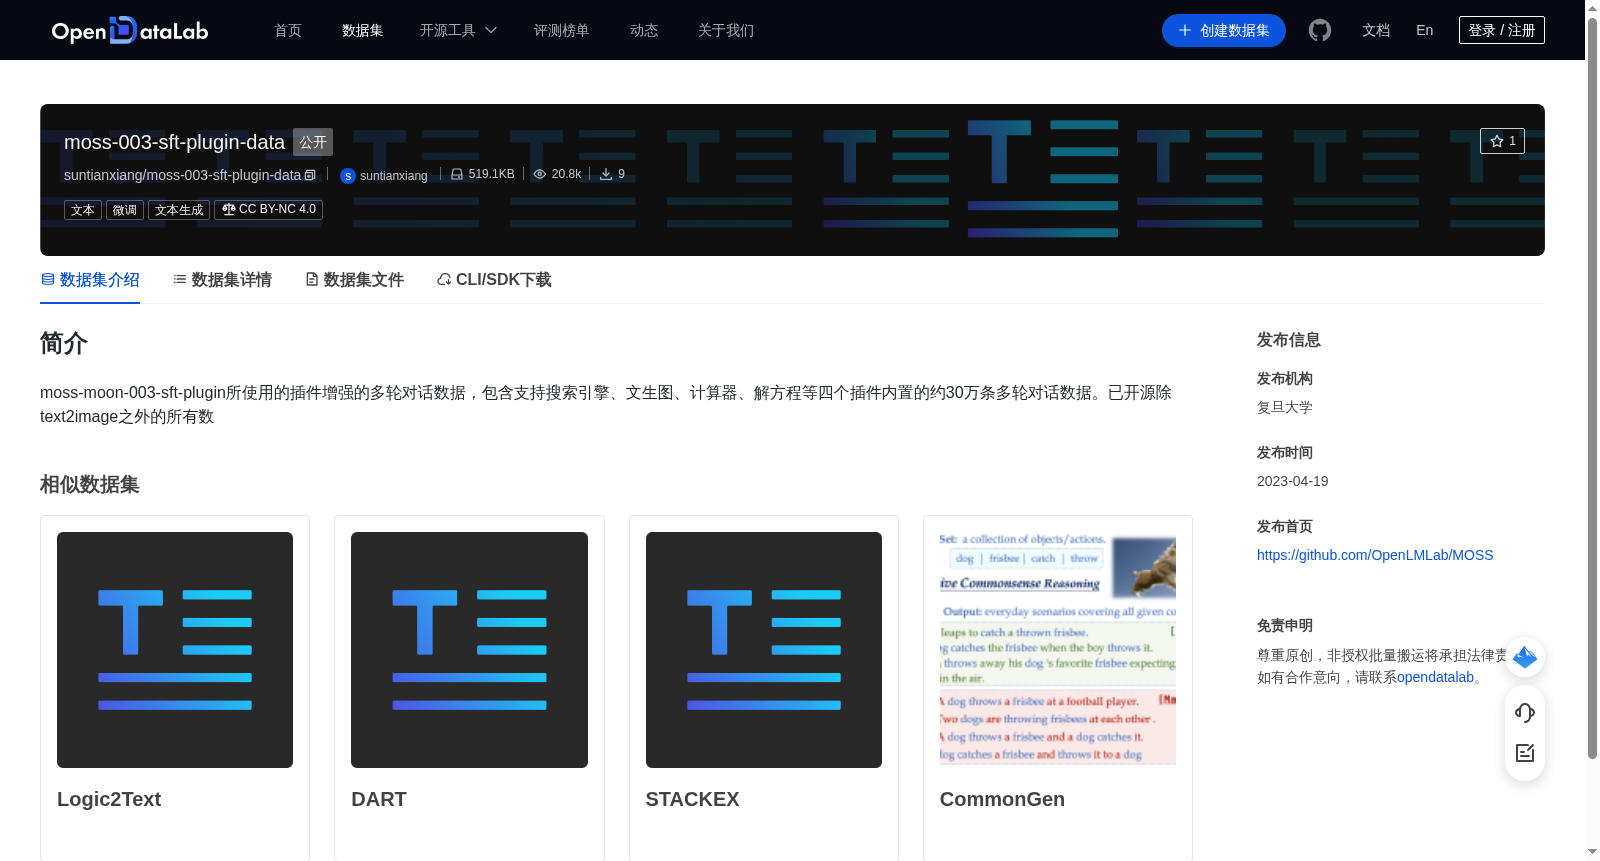Click the 文本生成 tag
This screenshot has width=1600, height=861.
[x=179, y=210]
